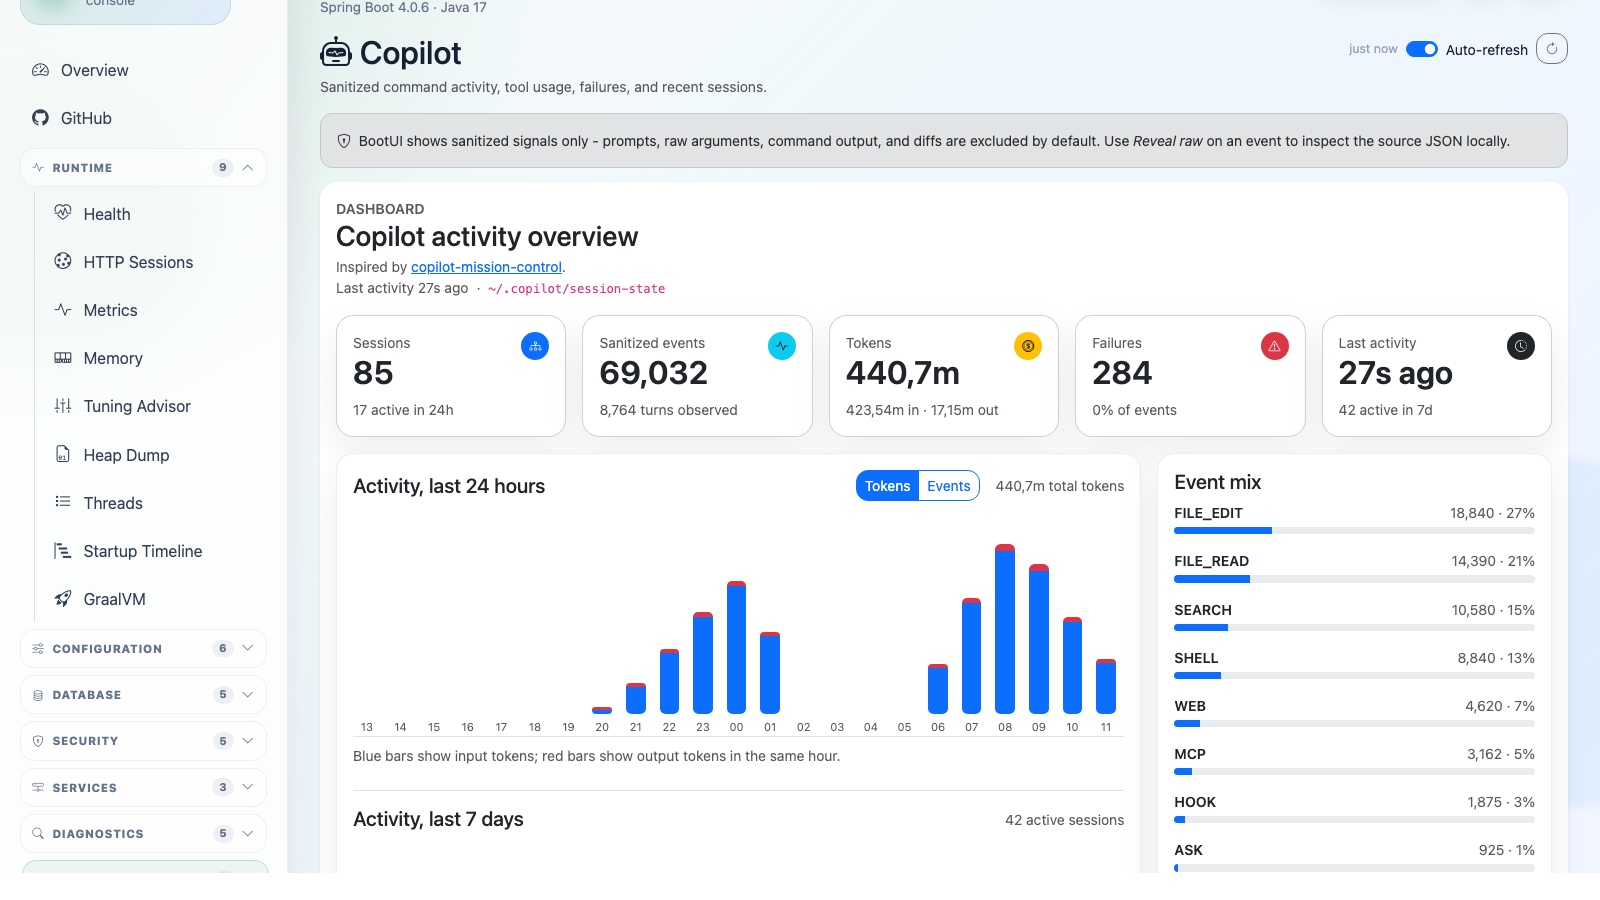Click the Sessions card blue icon
Image resolution: width=1600 pixels, height=900 pixels.
(535, 346)
